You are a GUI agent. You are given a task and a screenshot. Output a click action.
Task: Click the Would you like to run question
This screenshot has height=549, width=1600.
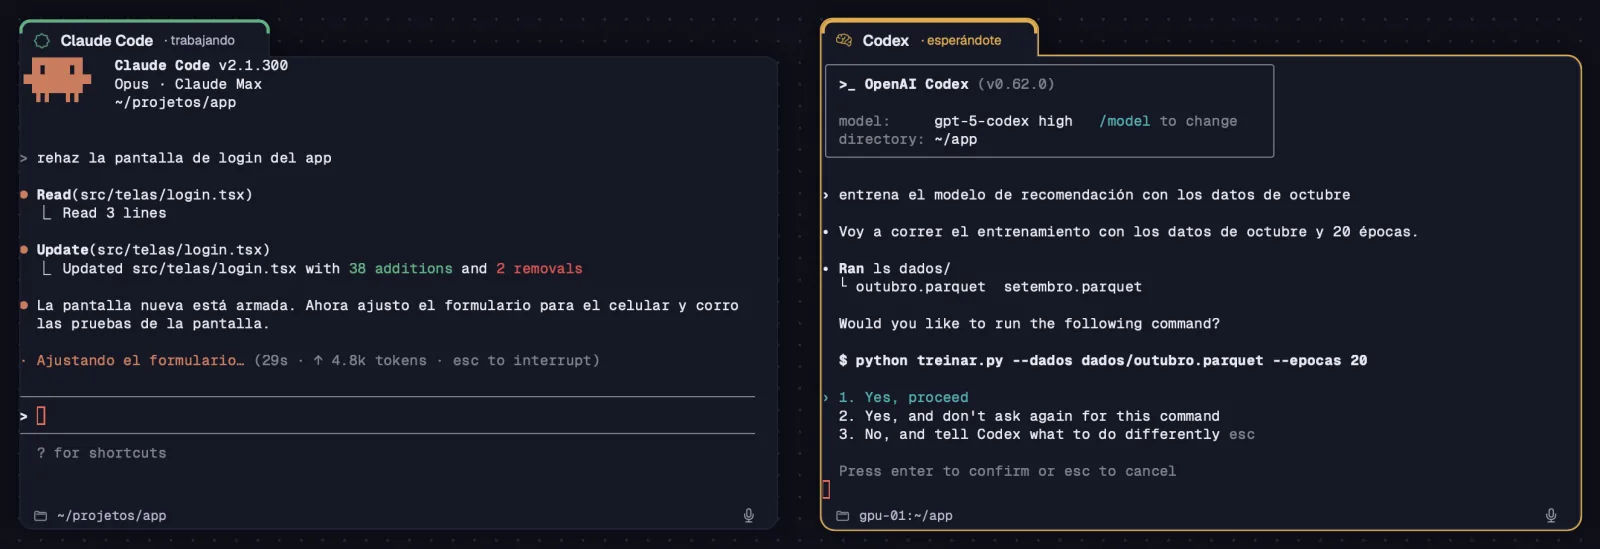click(x=1029, y=324)
